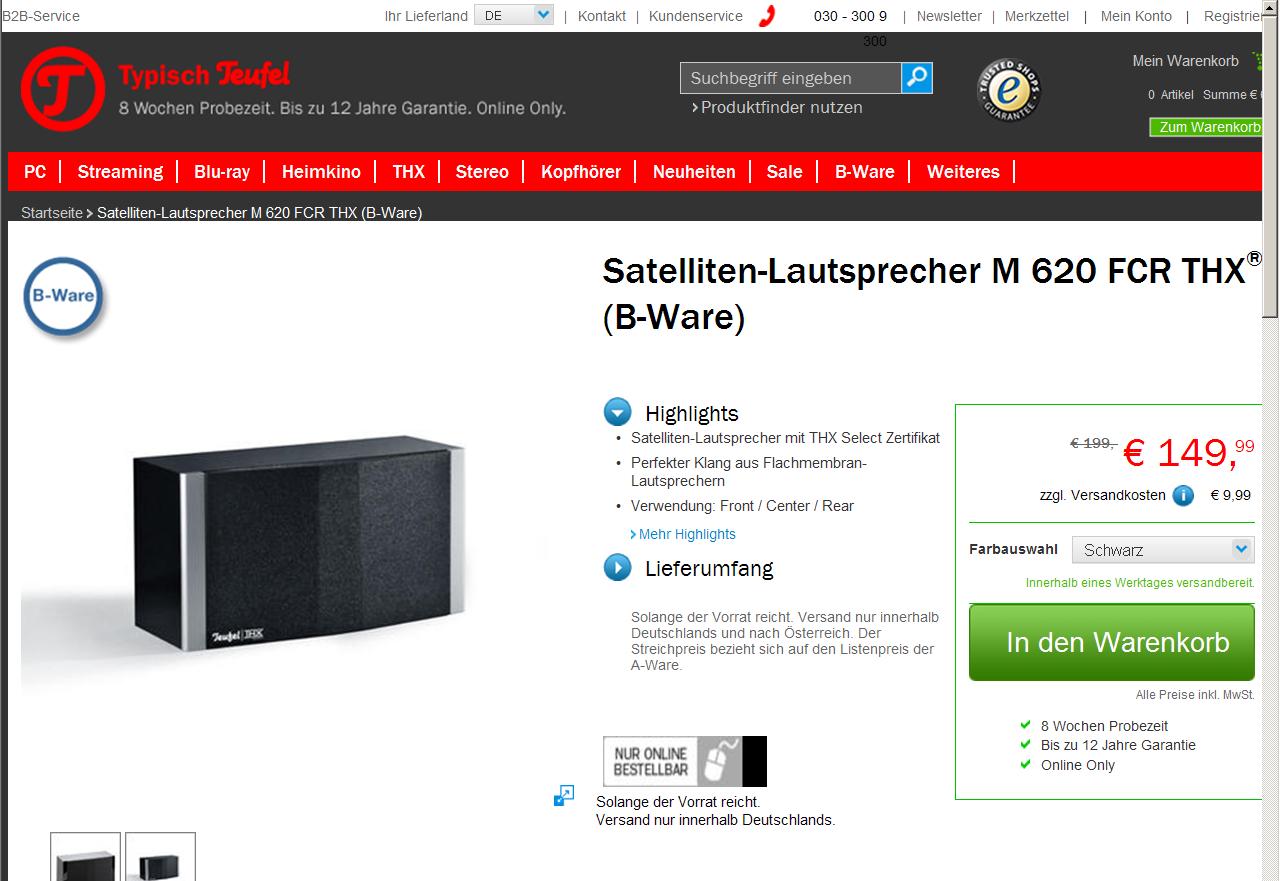The height and width of the screenshot is (881, 1280).
Task: Click the Zum Warenkorb button
Action: [1207, 127]
